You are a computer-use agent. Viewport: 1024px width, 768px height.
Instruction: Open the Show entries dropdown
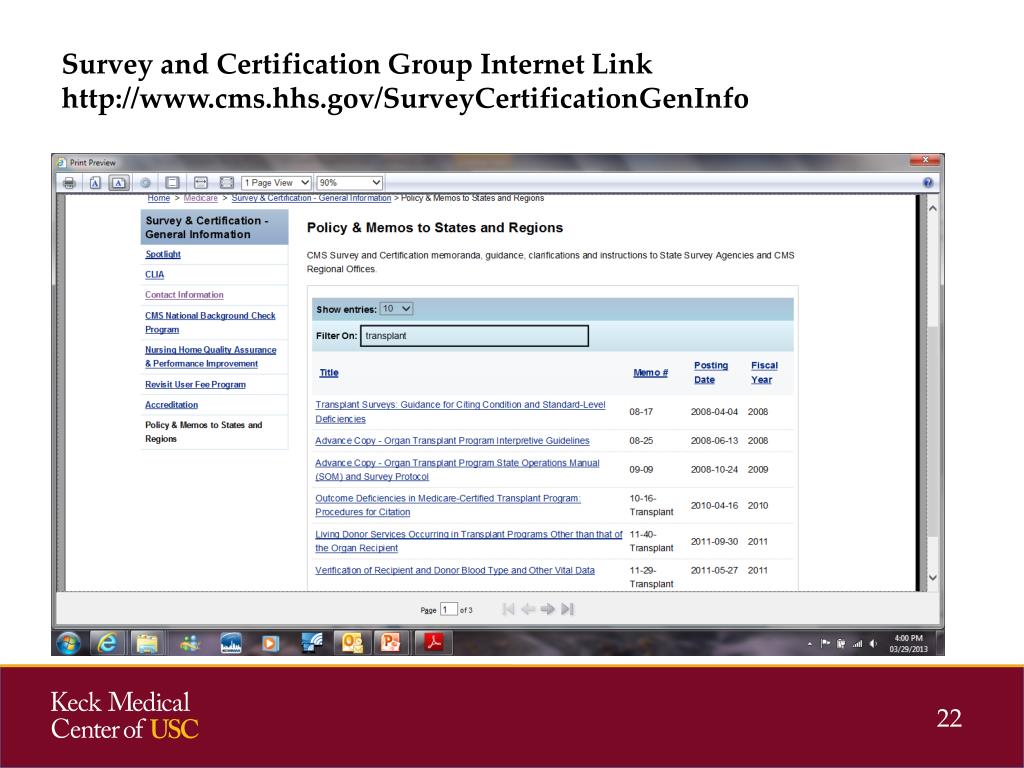click(x=397, y=309)
